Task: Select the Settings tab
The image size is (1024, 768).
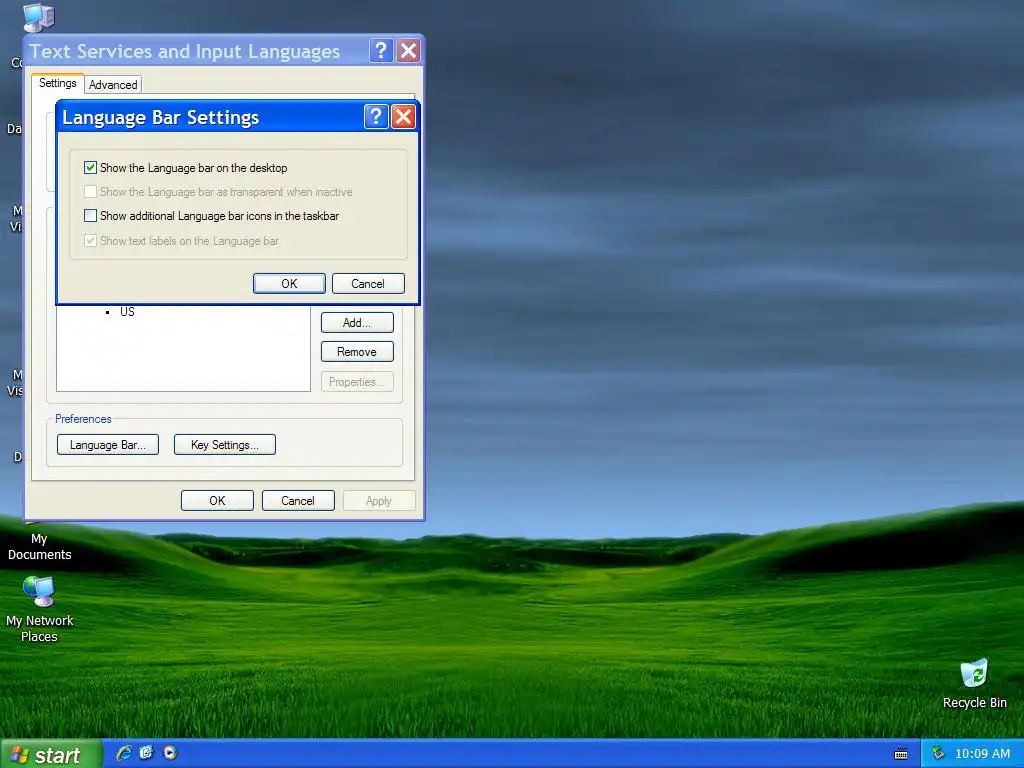Action: click(x=57, y=84)
